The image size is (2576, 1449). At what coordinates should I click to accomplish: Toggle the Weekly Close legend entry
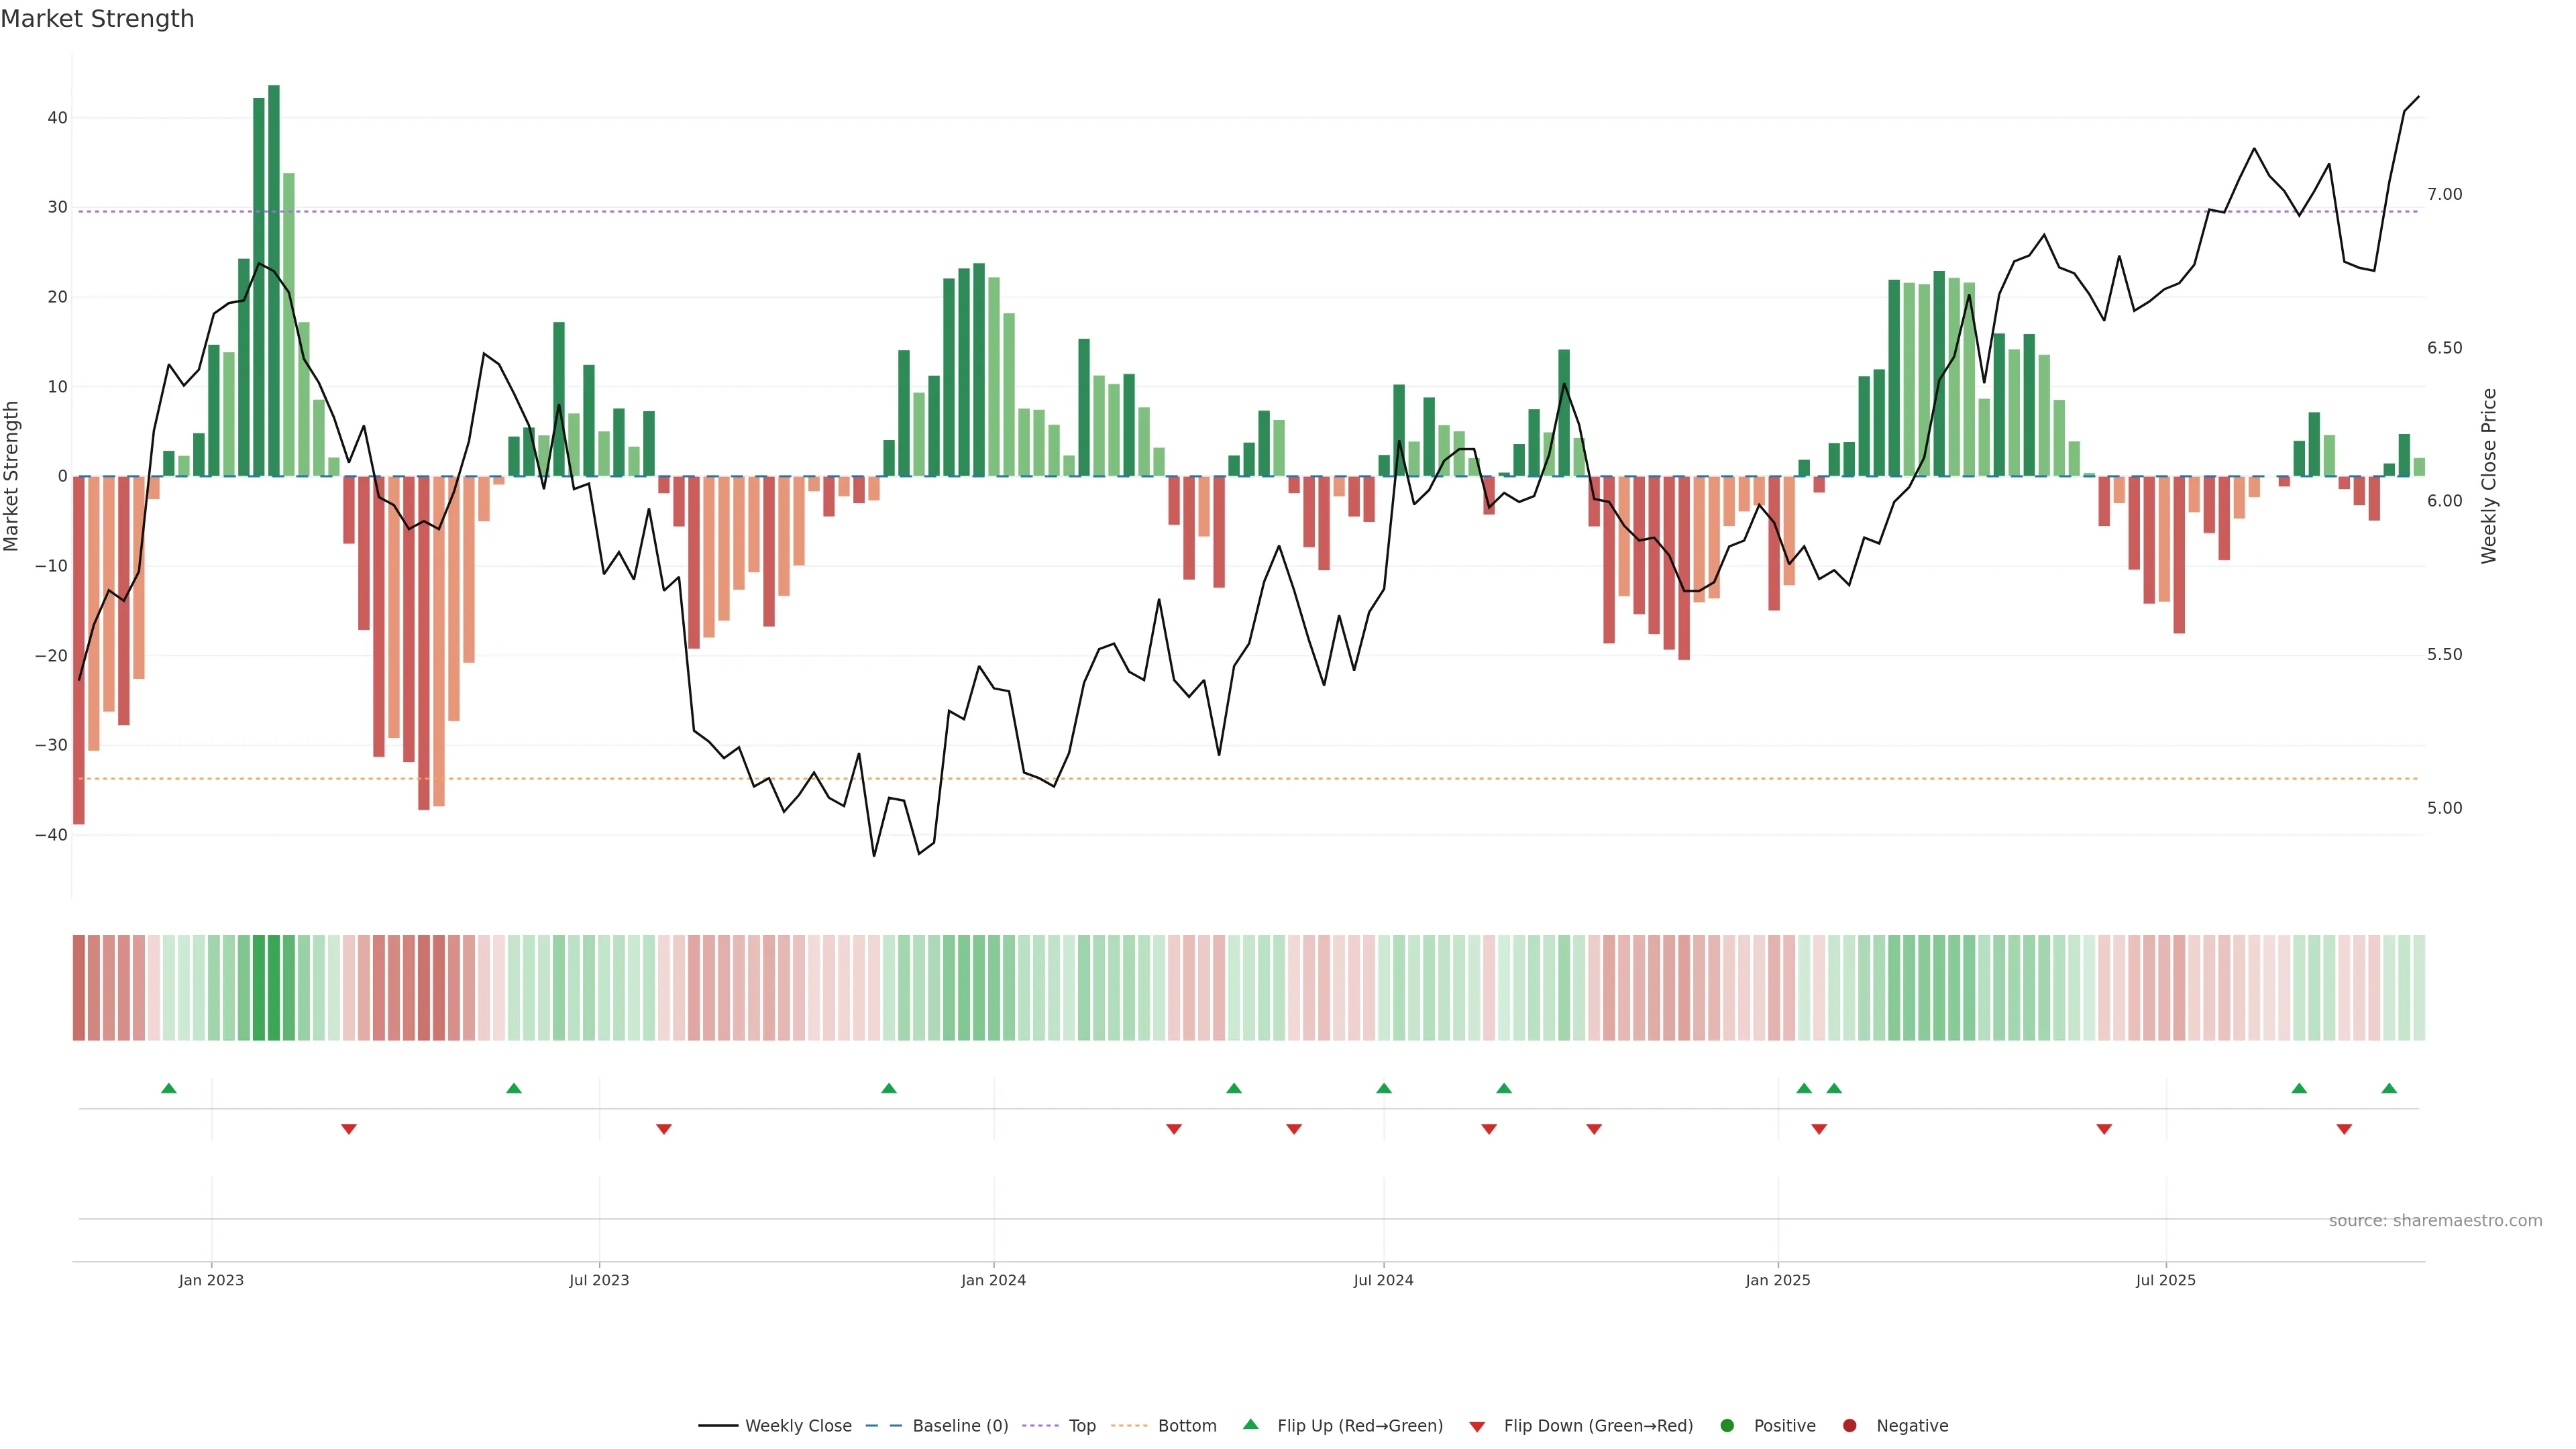point(797,1426)
